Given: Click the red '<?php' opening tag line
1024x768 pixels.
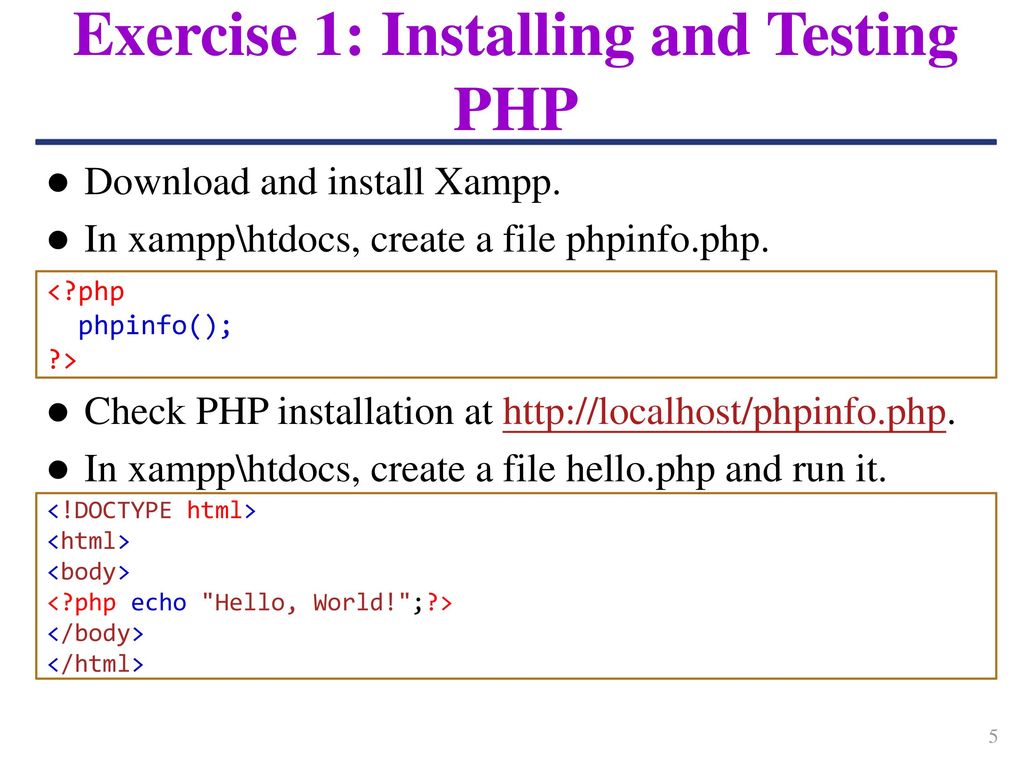Looking at the screenshot, I should 86,291.
